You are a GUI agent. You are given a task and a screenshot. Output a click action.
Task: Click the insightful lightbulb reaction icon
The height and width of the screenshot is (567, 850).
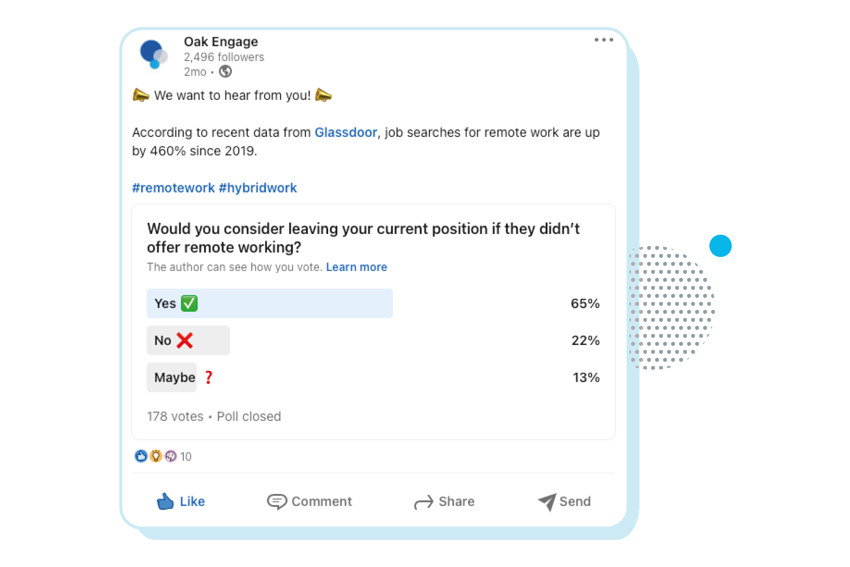pos(156,456)
